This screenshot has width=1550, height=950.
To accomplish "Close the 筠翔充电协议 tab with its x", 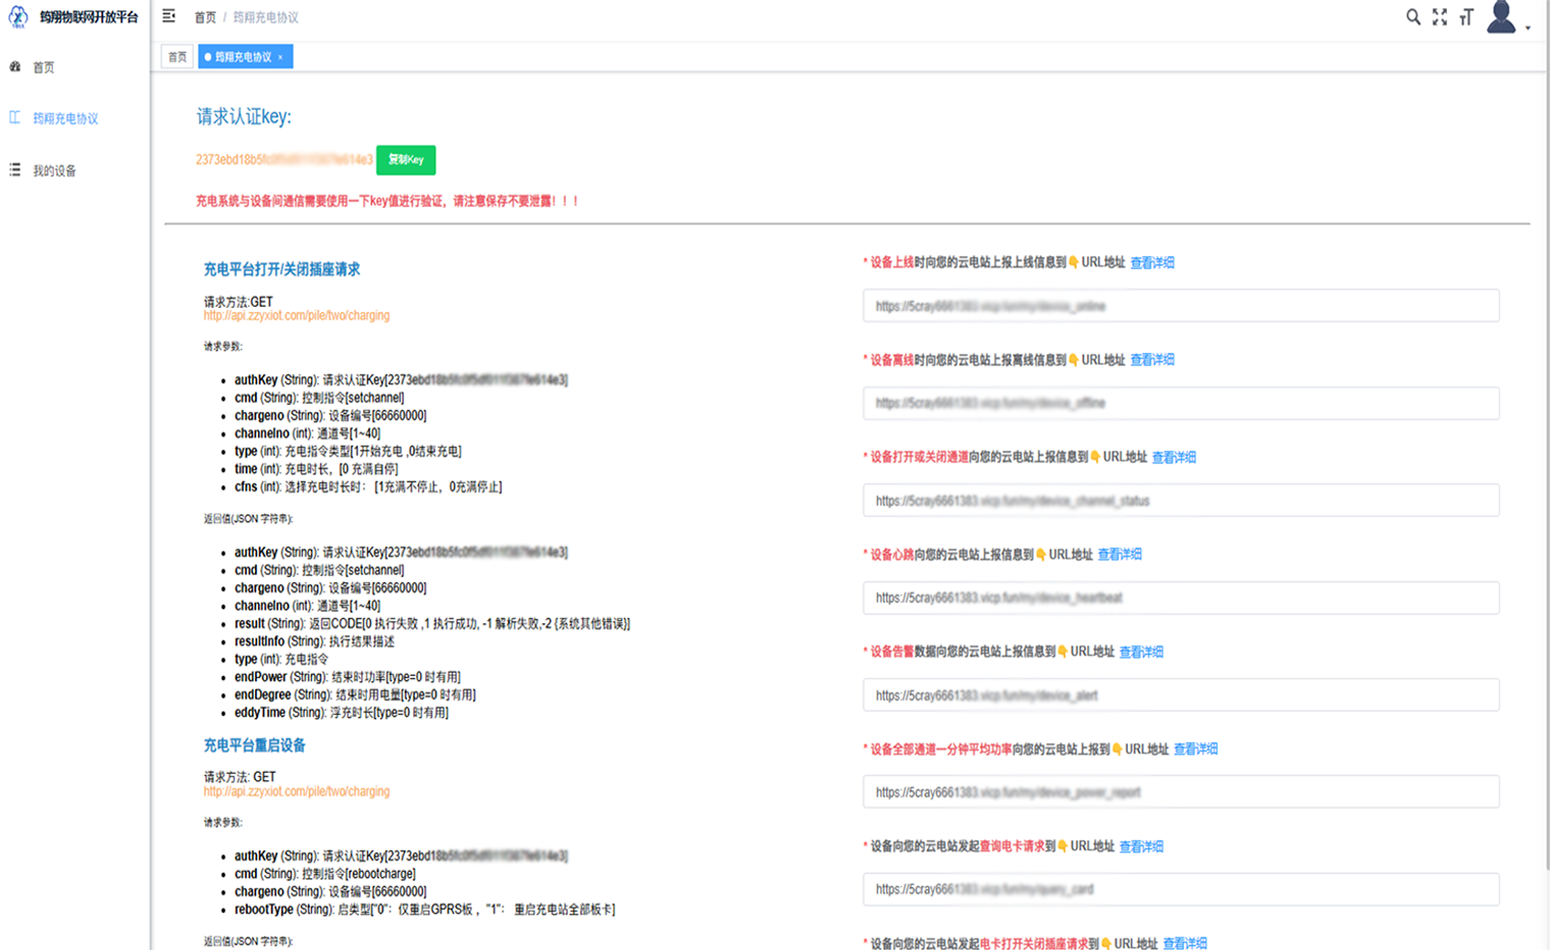I will pyautogui.click(x=282, y=57).
